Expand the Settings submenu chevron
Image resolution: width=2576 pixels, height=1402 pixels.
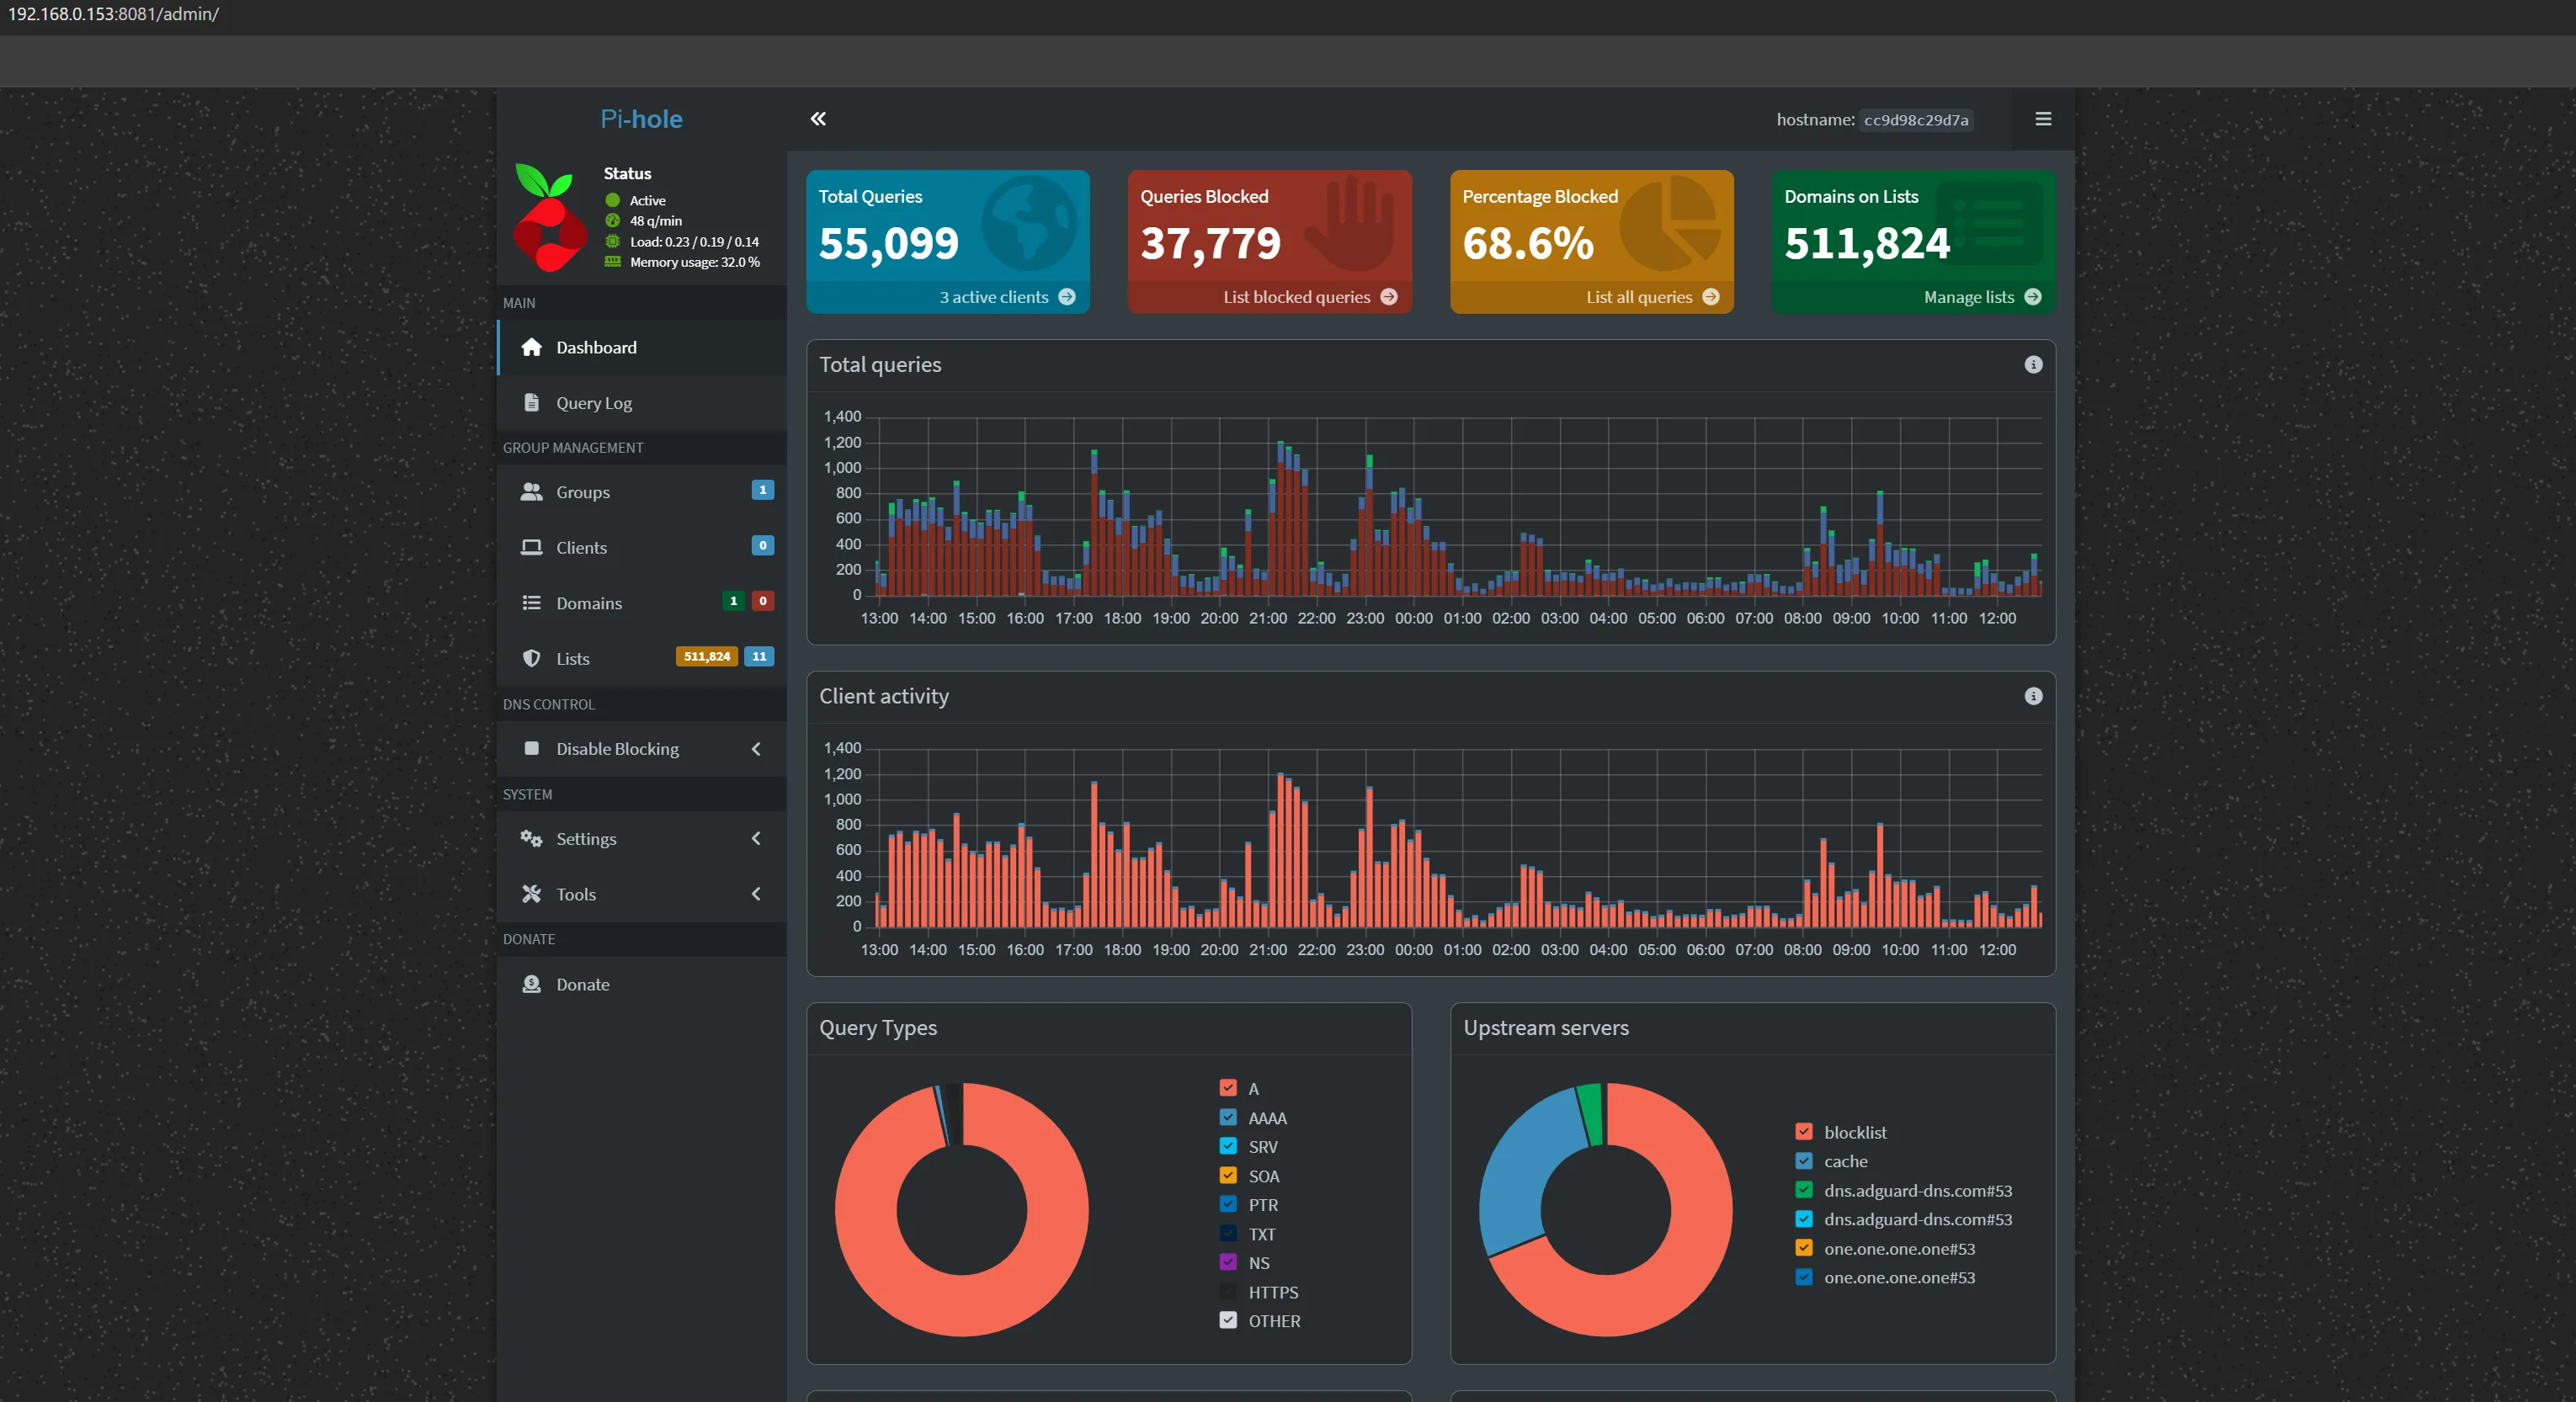coord(756,839)
